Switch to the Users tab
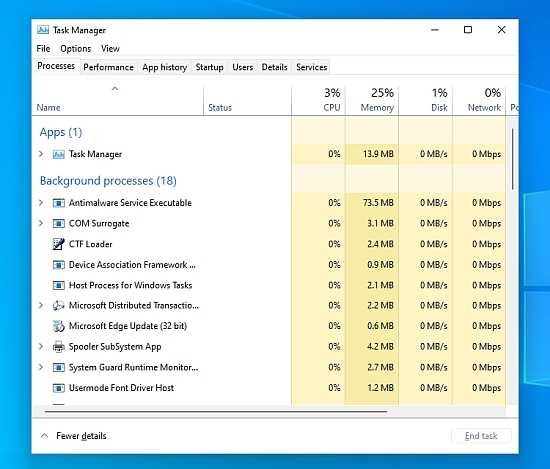 [x=242, y=67]
